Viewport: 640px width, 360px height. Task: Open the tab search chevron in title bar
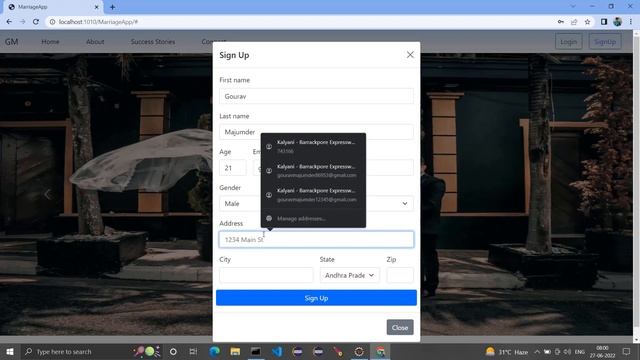pos(573,7)
